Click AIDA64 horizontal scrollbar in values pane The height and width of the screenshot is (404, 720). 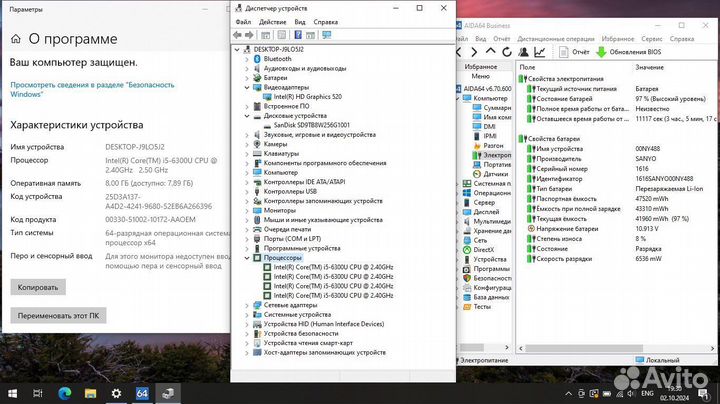tap(583, 348)
